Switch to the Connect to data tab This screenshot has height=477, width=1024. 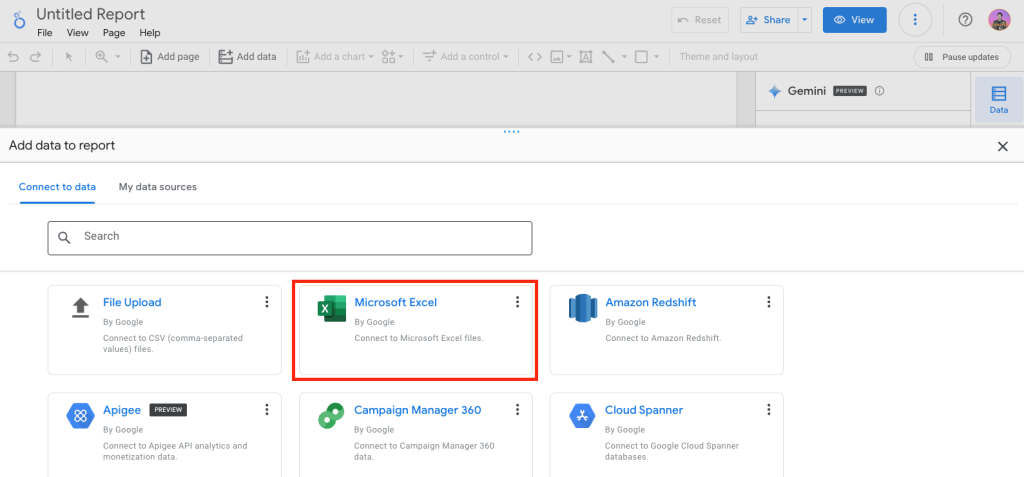(x=57, y=187)
